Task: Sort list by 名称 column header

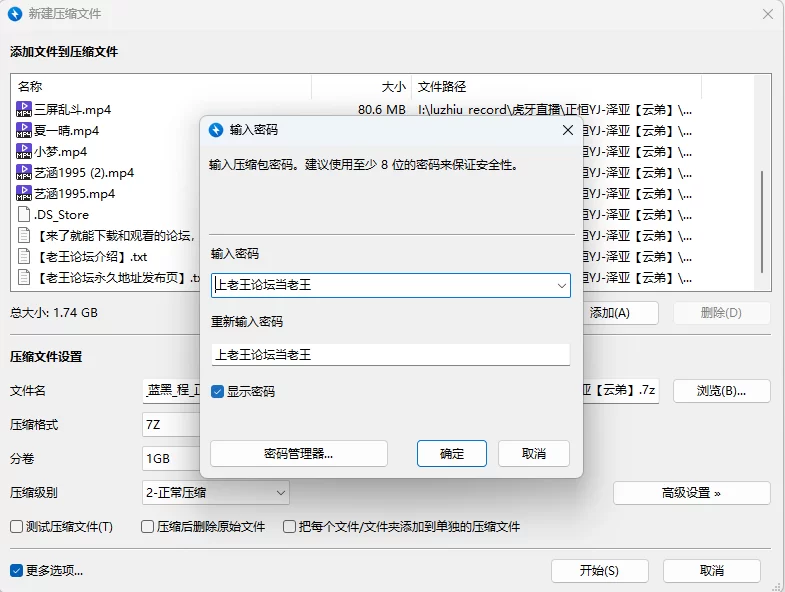Action: [x=160, y=87]
